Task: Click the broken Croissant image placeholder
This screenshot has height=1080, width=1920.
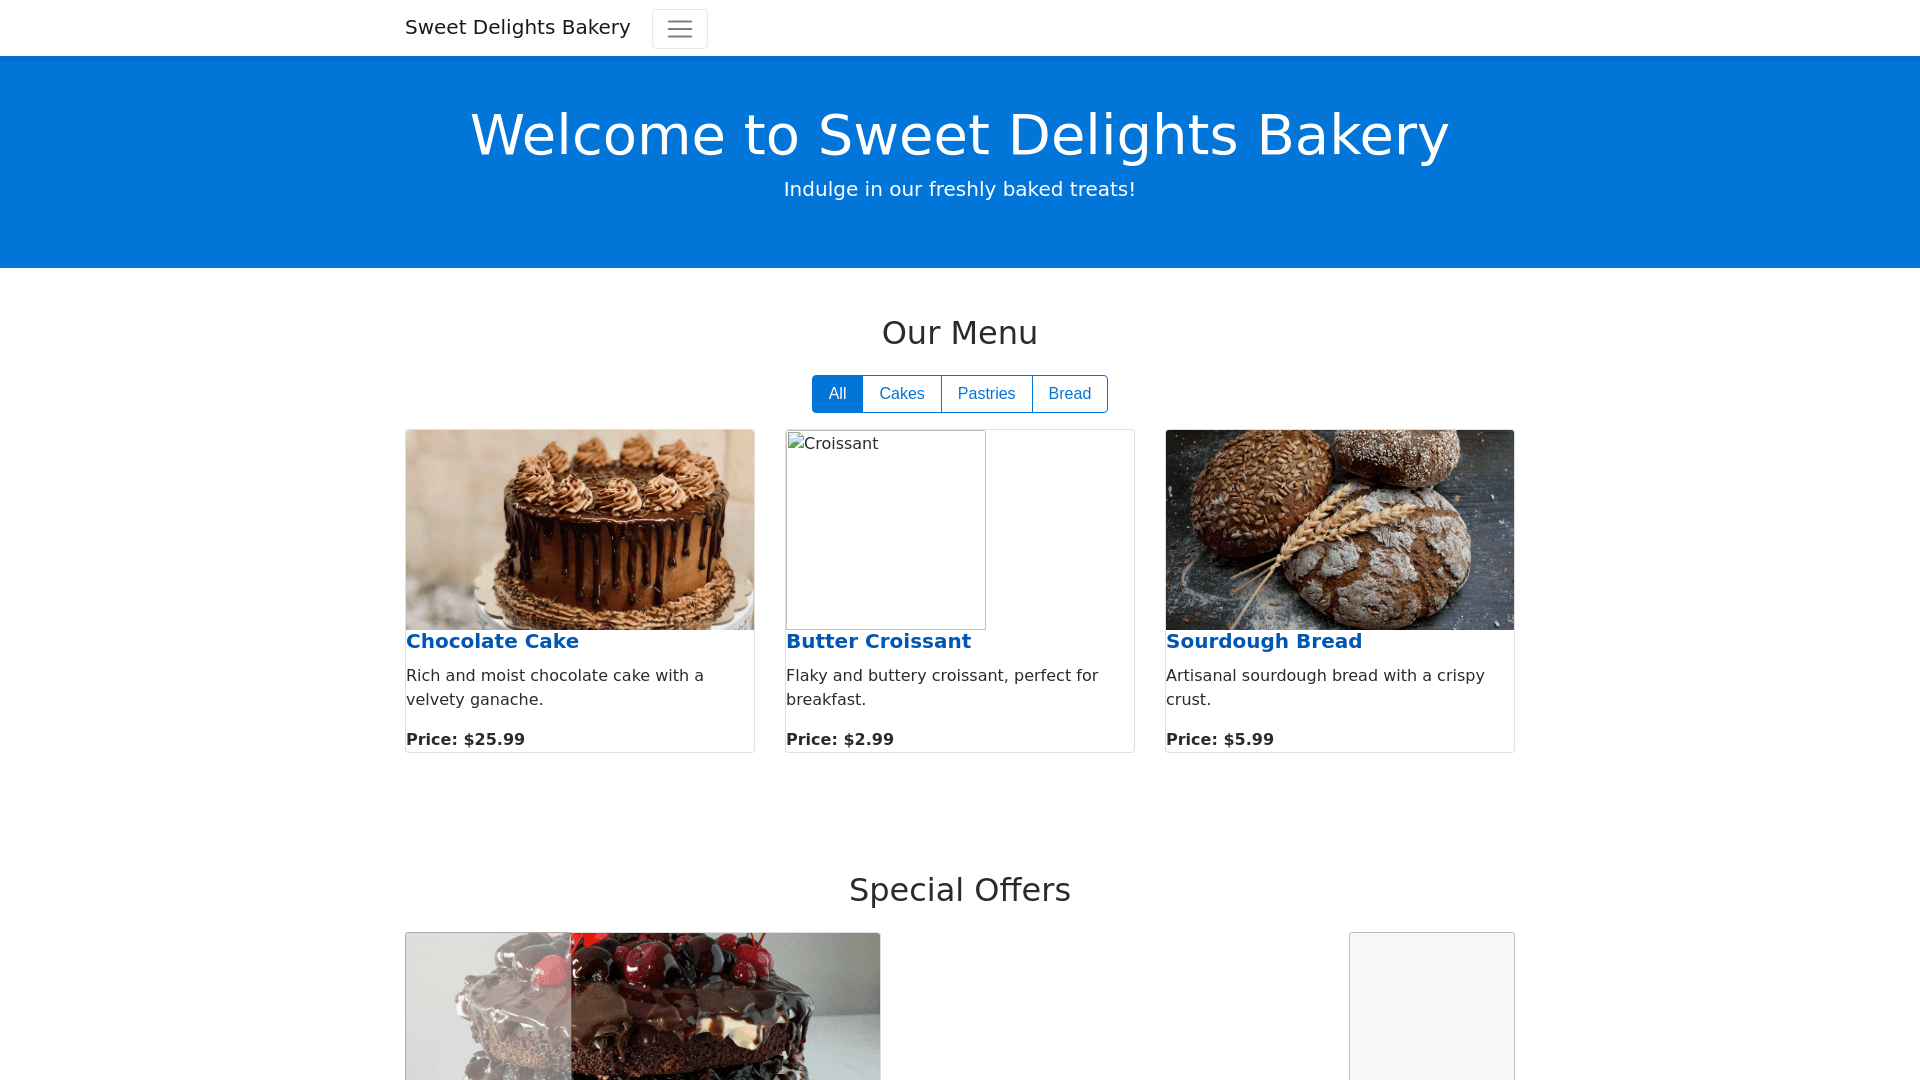Action: [885, 530]
